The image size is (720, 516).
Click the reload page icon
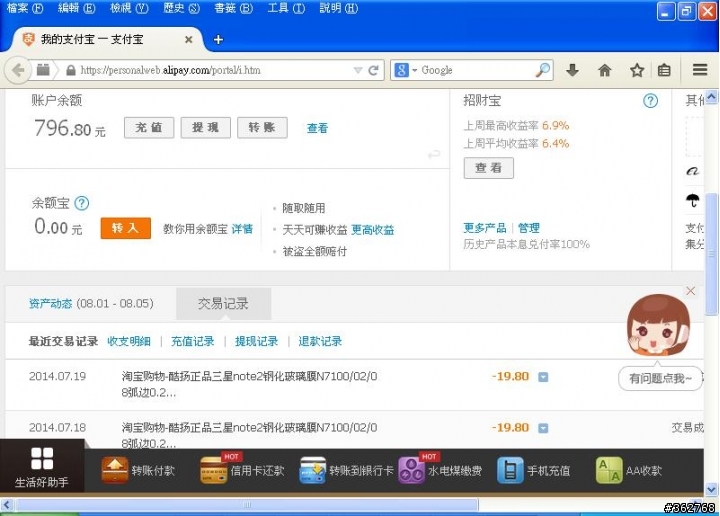point(373,70)
